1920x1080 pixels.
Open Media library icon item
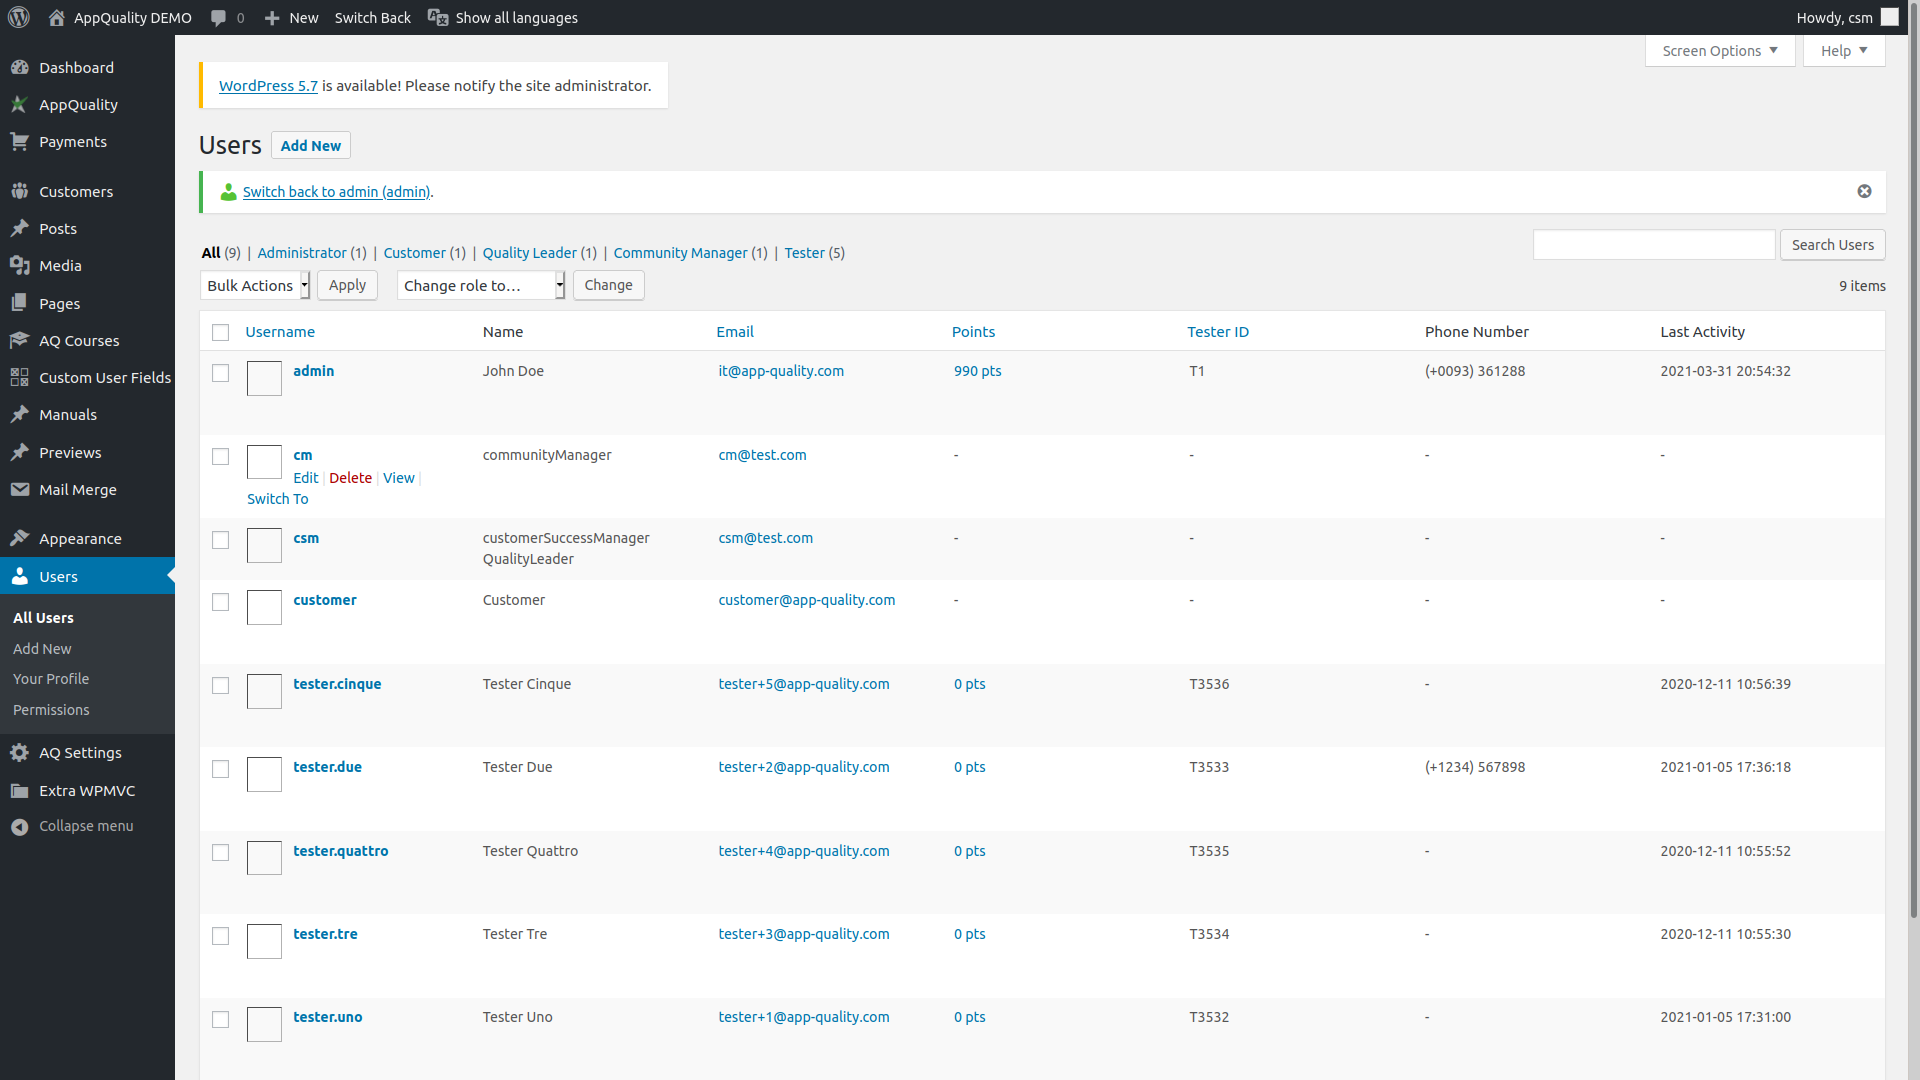(20, 266)
